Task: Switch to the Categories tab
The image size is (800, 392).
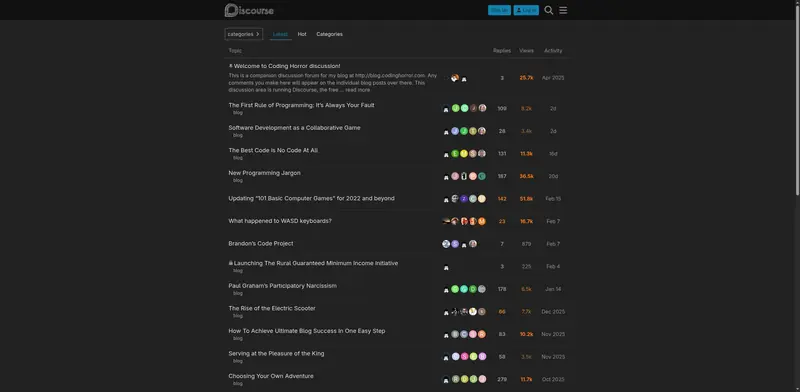Action: (x=329, y=34)
